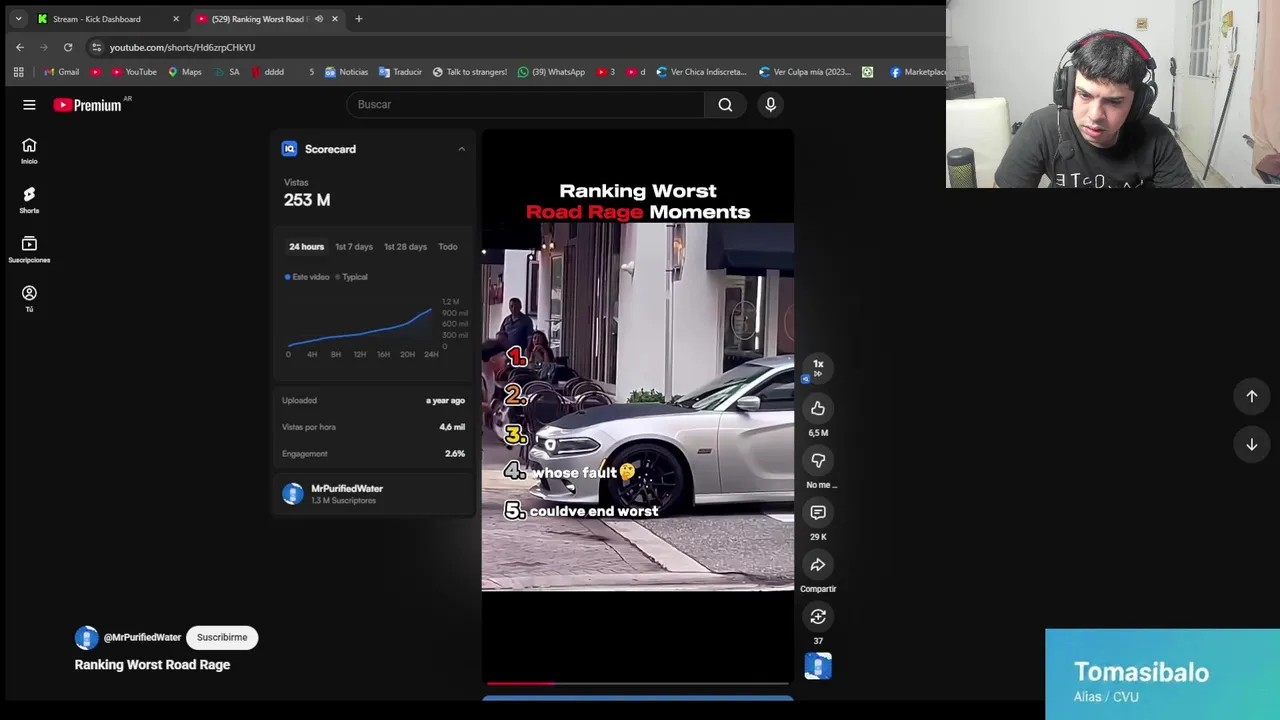The height and width of the screenshot is (720, 1280).
Task: Go to next Short with down arrow
Action: pos(1251,444)
